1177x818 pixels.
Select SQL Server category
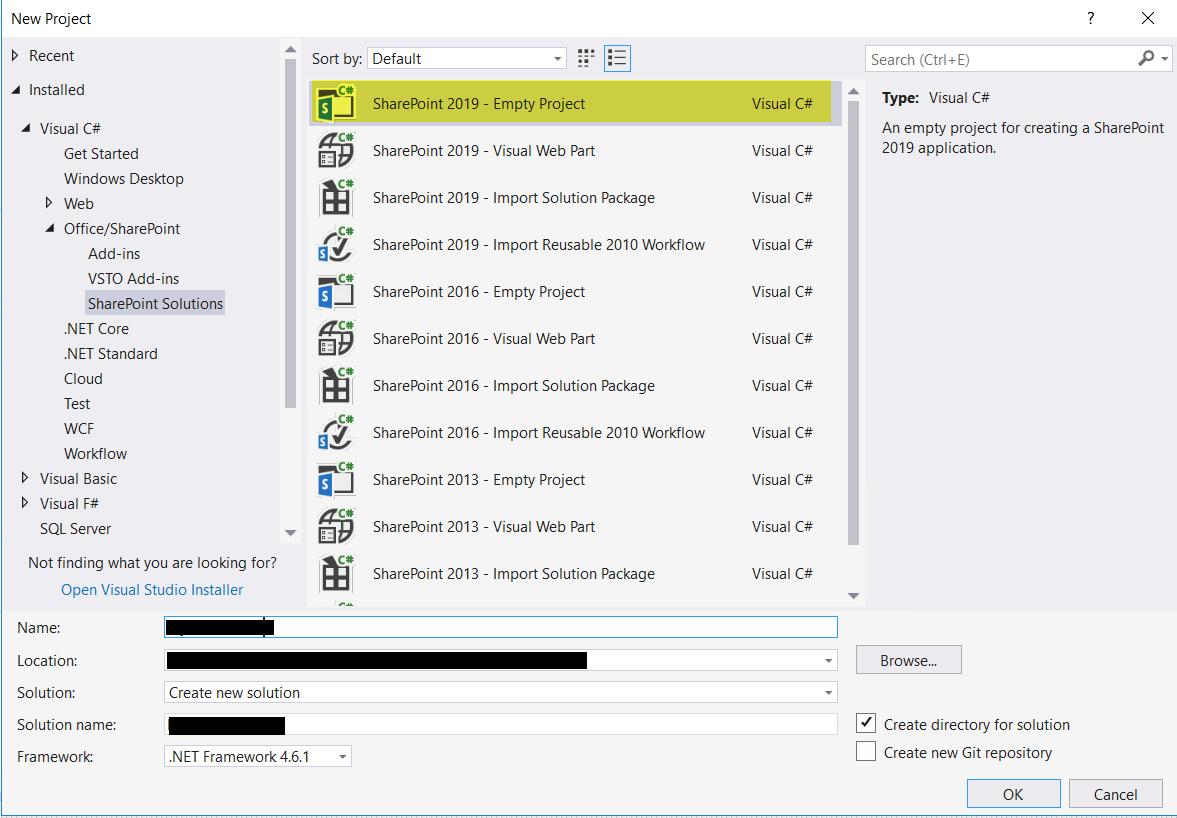[x=75, y=528]
